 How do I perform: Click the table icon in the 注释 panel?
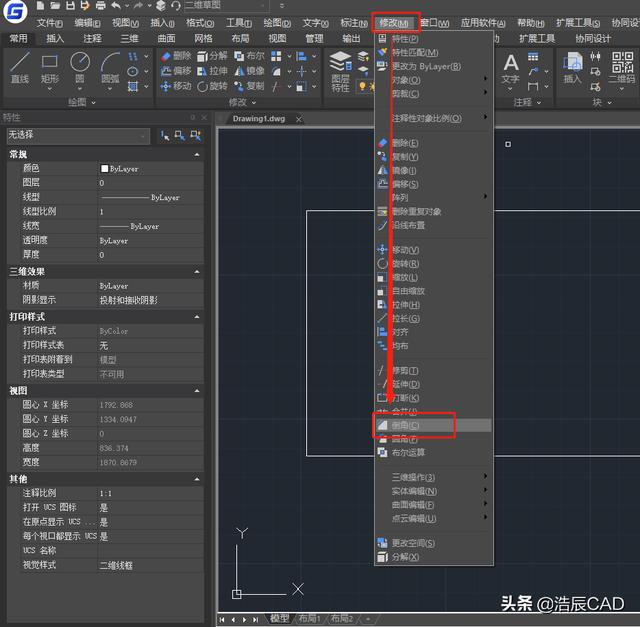[x=533, y=57]
